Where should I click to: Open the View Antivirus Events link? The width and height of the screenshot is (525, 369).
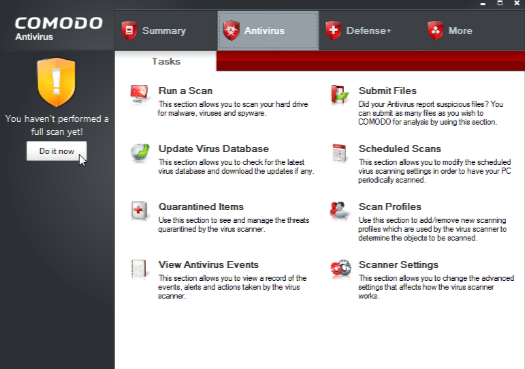click(x=208, y=265)
